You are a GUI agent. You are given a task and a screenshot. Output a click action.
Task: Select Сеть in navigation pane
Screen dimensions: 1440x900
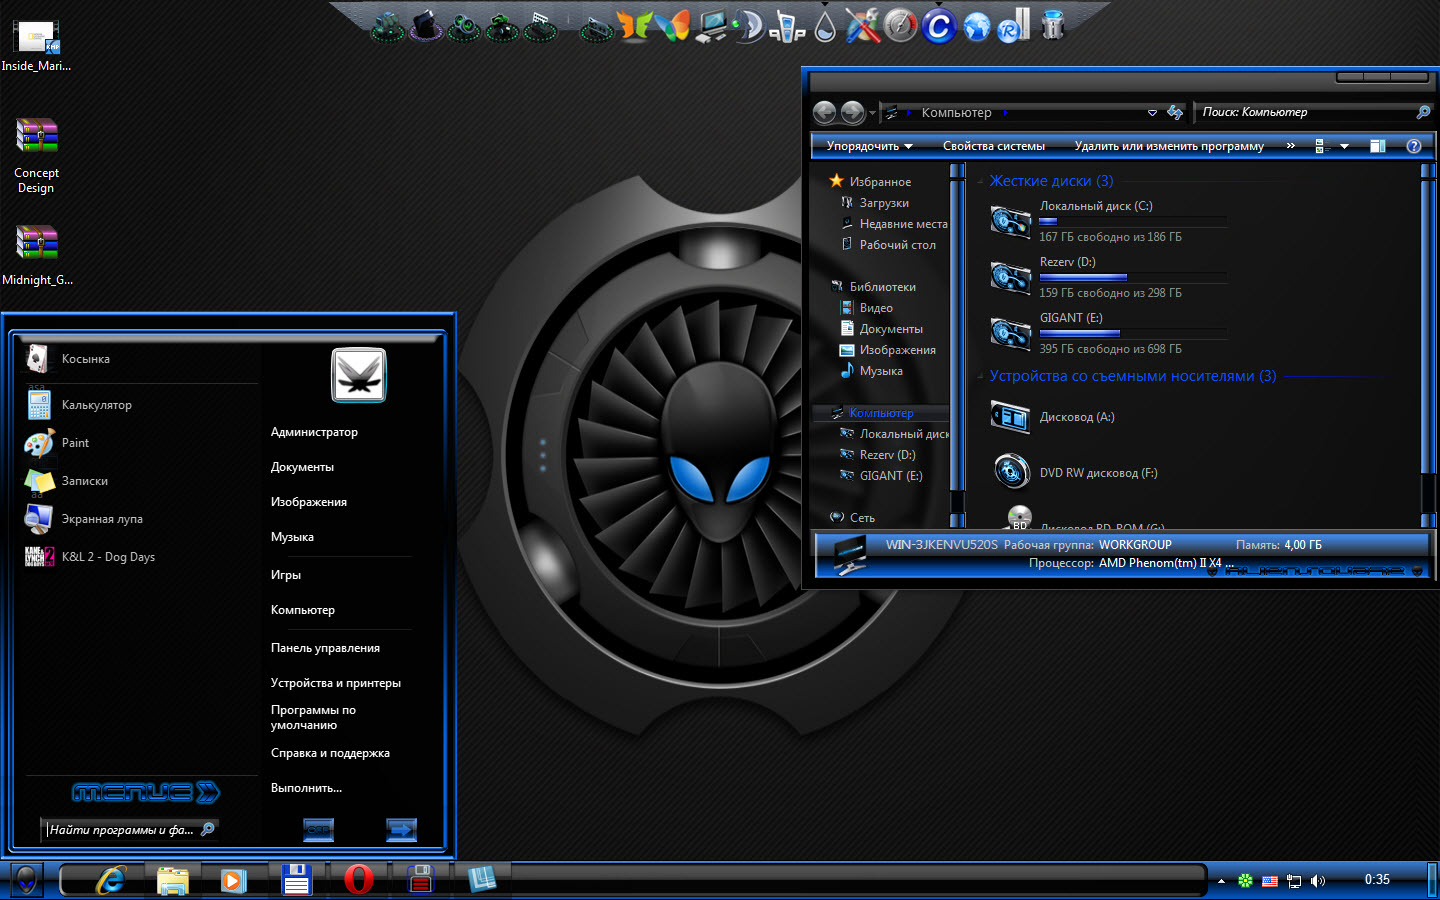(862, 518)
